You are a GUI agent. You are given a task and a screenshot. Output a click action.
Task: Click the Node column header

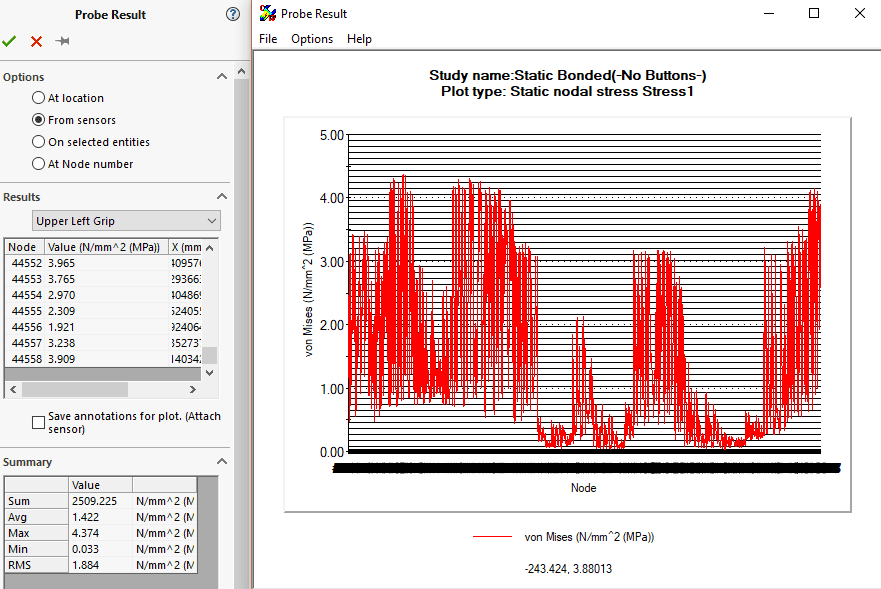(x=25, y=247)
